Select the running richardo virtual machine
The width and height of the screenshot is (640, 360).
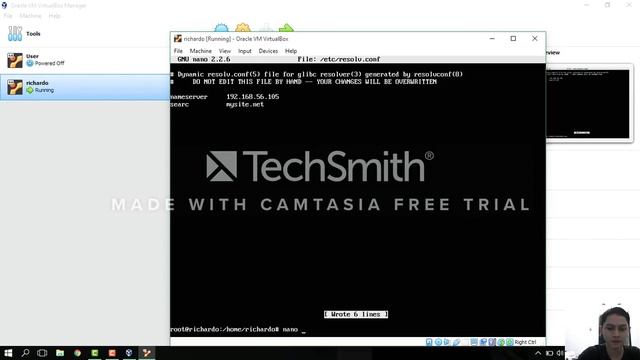point(85,87)
